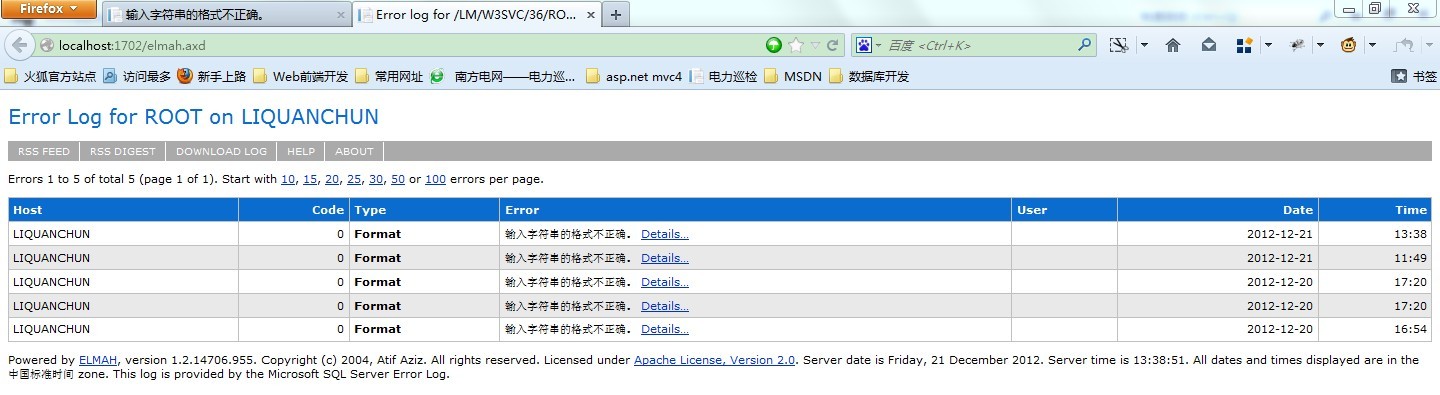Open the Web前端开发 bookmark folder
1440x395 pixels.
tap(301, 76)
